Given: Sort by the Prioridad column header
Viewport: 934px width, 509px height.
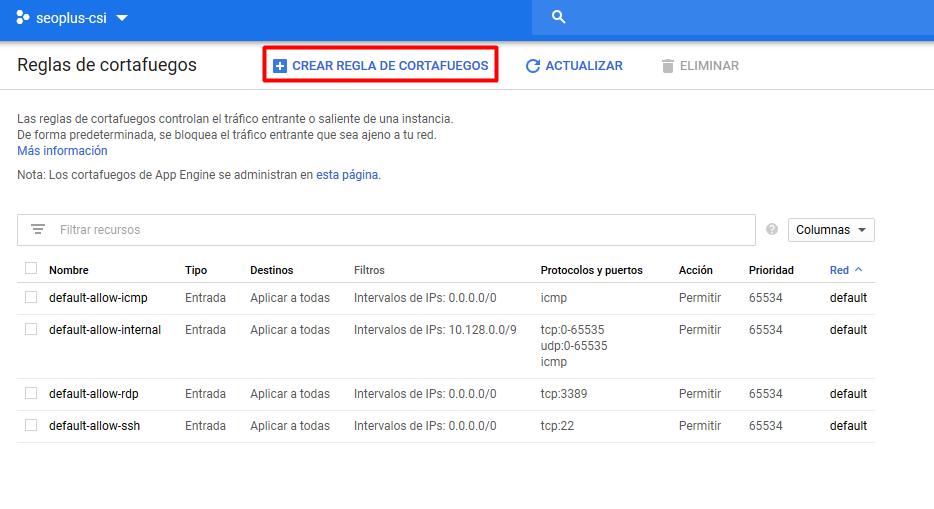Looking at the screenshot, I should 771,270.
